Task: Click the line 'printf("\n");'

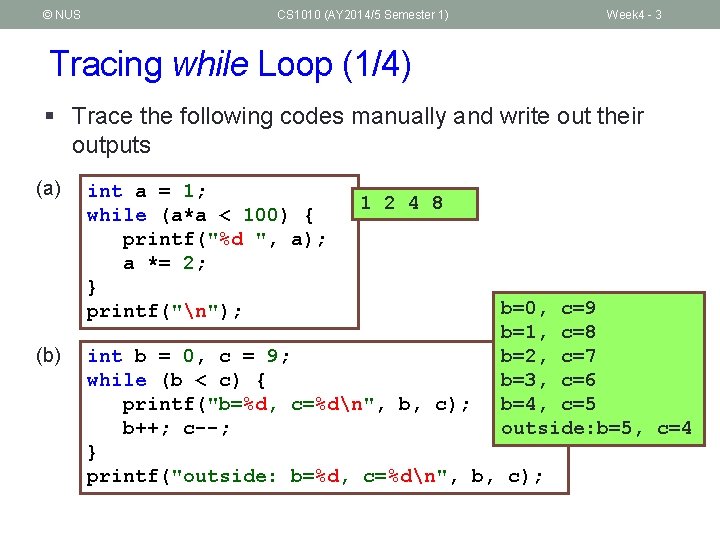Action: click(163, 311)
